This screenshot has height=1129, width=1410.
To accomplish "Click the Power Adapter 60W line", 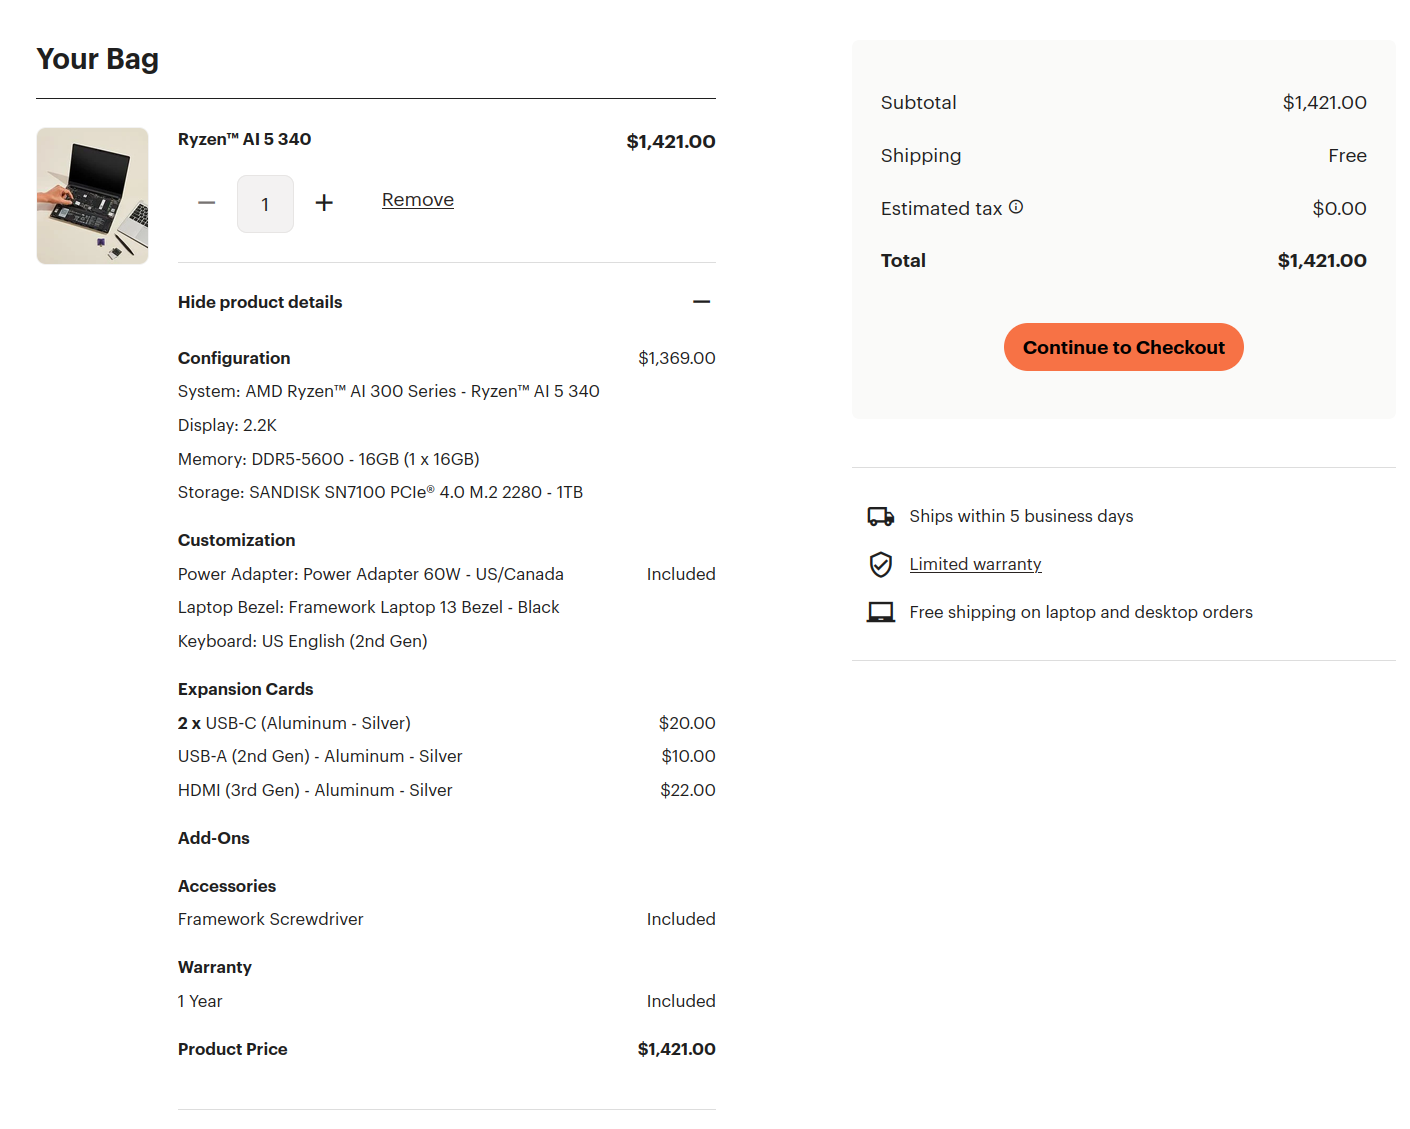I will point(371,574).
